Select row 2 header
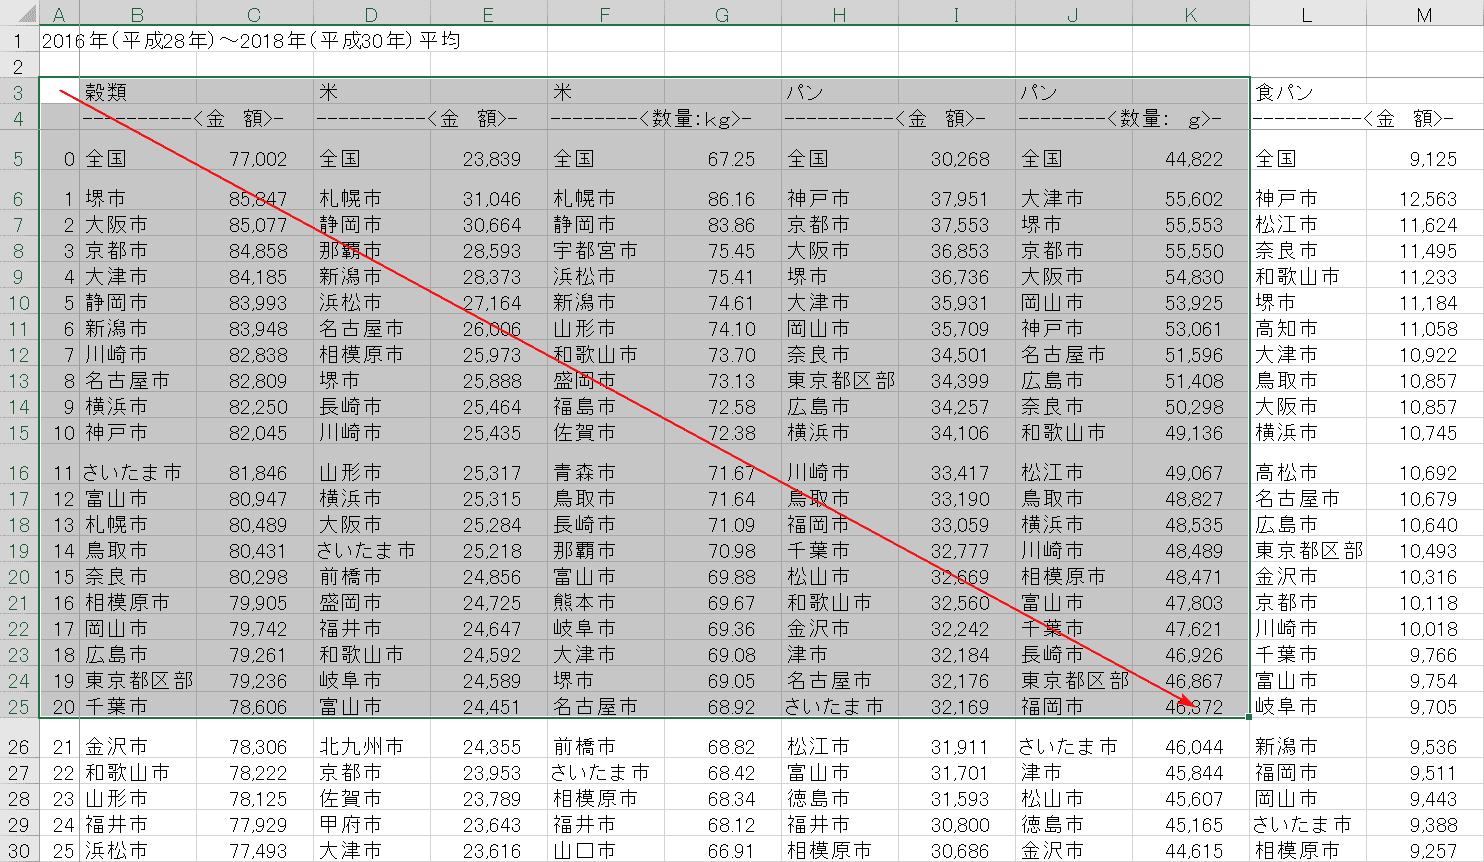 point(19,66)
